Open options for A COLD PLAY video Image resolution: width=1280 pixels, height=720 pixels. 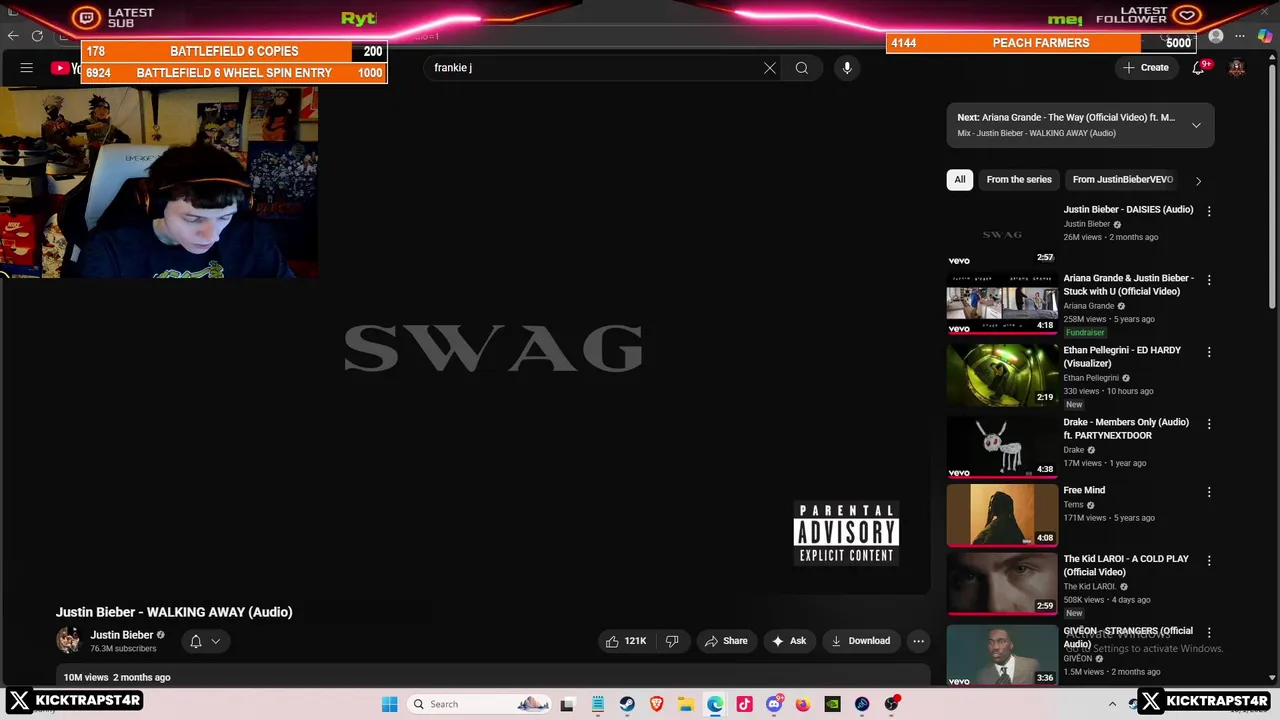click(1209, 561)
